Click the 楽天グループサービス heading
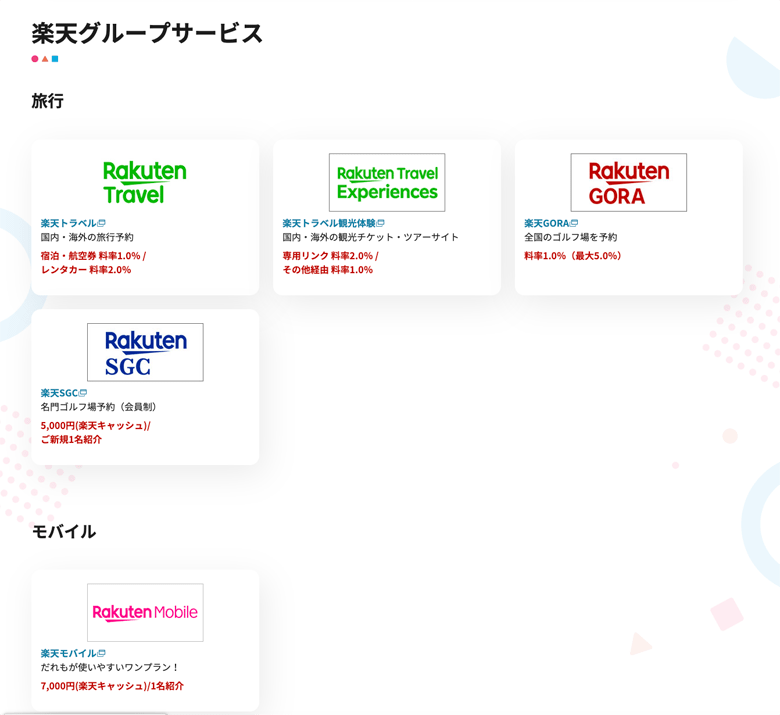780x715 pixels. pos(147,33)
